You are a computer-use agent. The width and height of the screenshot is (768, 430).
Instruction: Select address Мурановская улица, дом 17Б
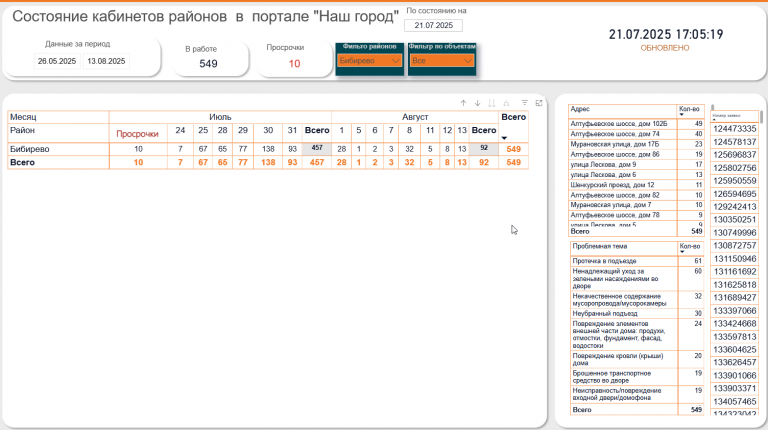[615, 144]
